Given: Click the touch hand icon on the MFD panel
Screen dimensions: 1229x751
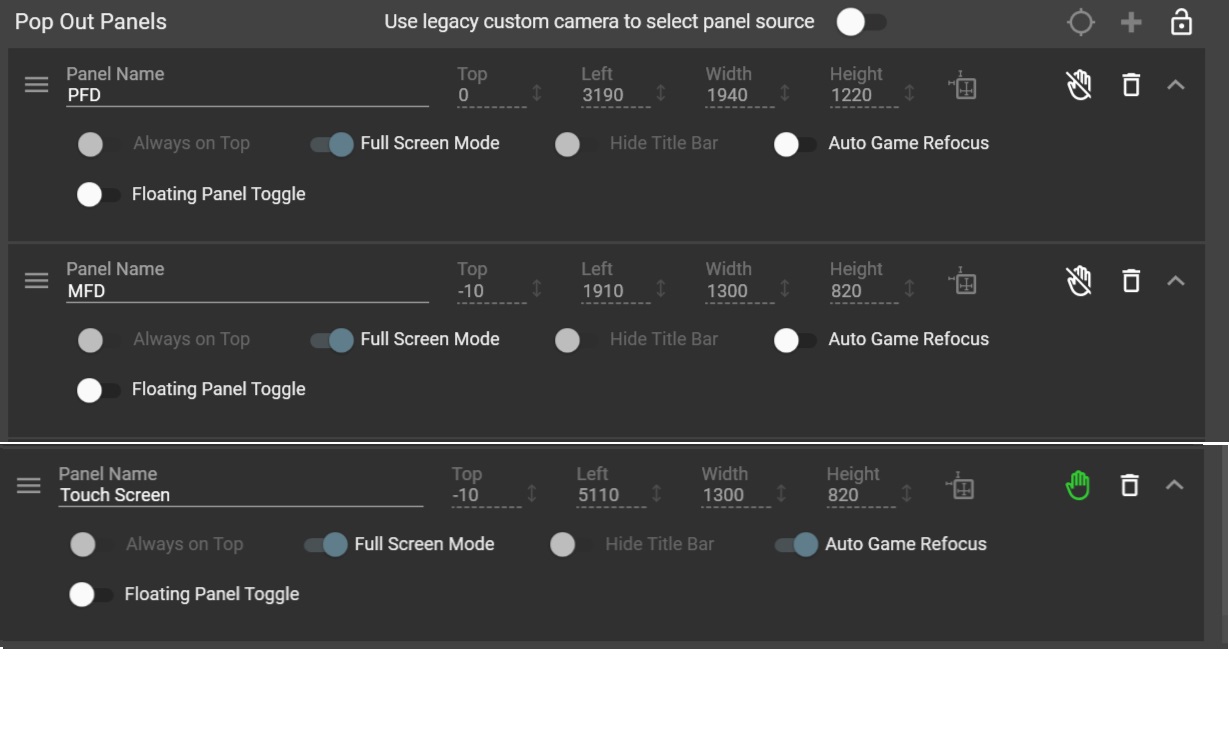Looking at the screenshot, I should pyautogui.click(x=1078, y=281).
